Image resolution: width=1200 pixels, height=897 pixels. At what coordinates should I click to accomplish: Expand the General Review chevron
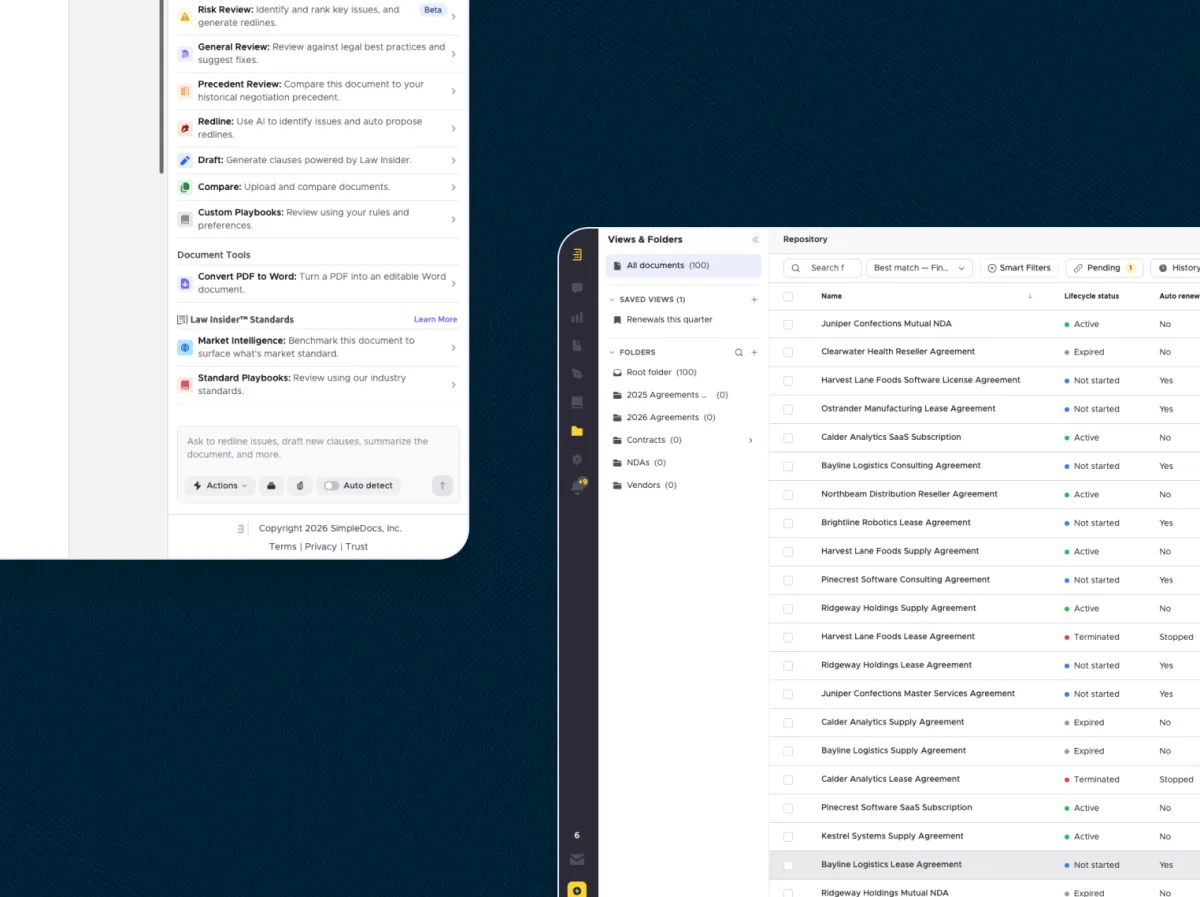453,54
